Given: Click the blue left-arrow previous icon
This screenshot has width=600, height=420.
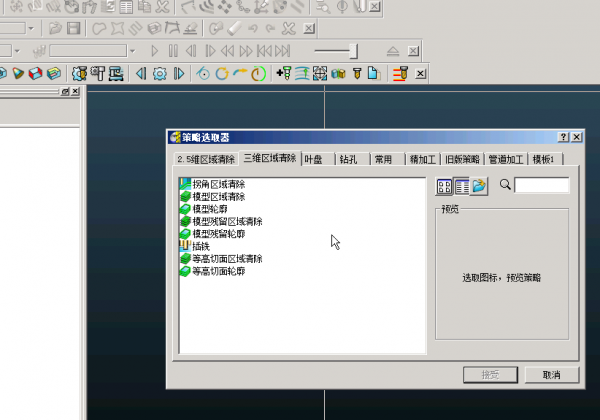Looking at the screenshot, I should (x=141, y=73).
